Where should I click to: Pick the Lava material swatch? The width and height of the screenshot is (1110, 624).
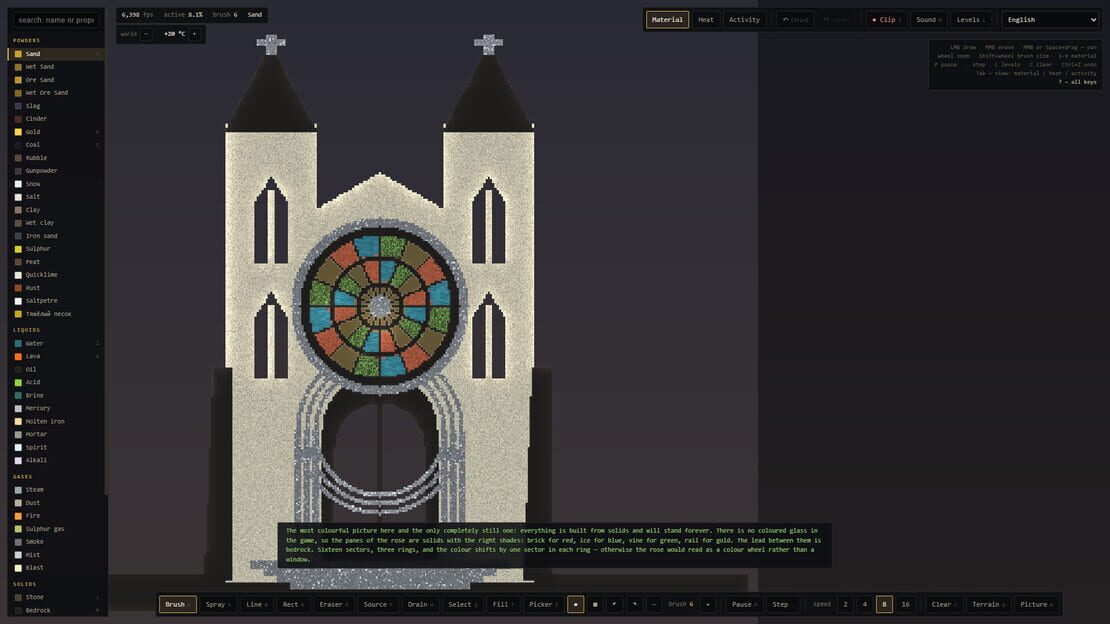18,356
